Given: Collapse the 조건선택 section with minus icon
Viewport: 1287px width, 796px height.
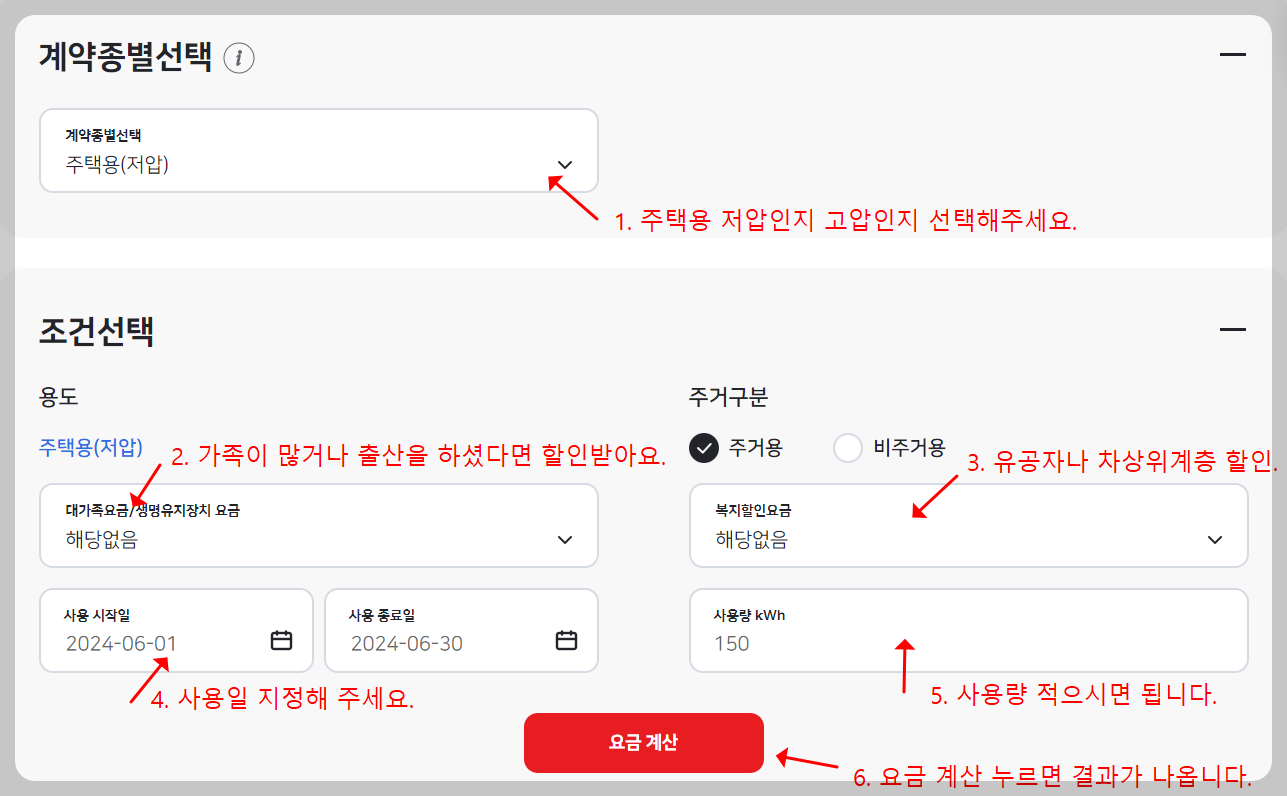Looking at the screenshot, I should tap(1235, 328).
